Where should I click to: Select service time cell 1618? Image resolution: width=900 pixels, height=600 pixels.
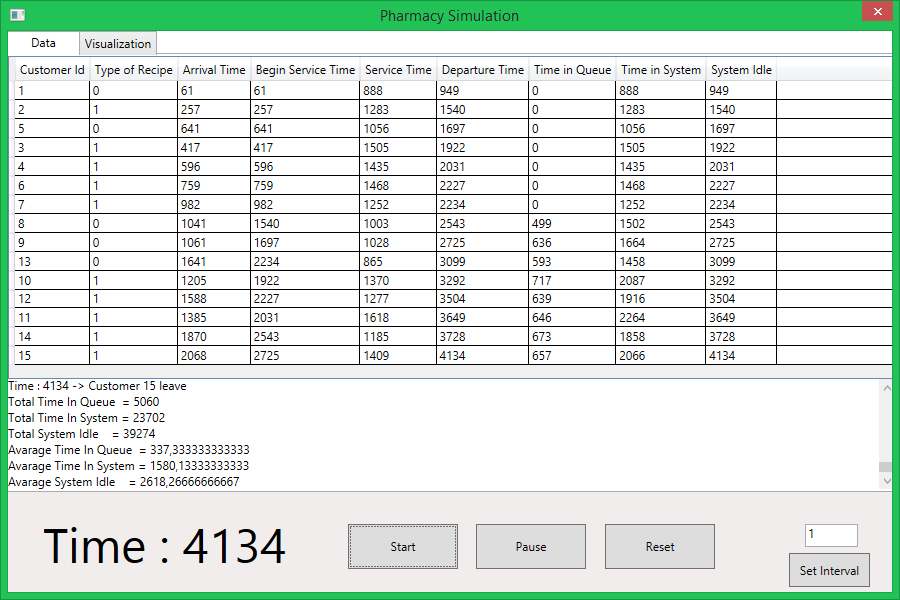click(398, 318)
